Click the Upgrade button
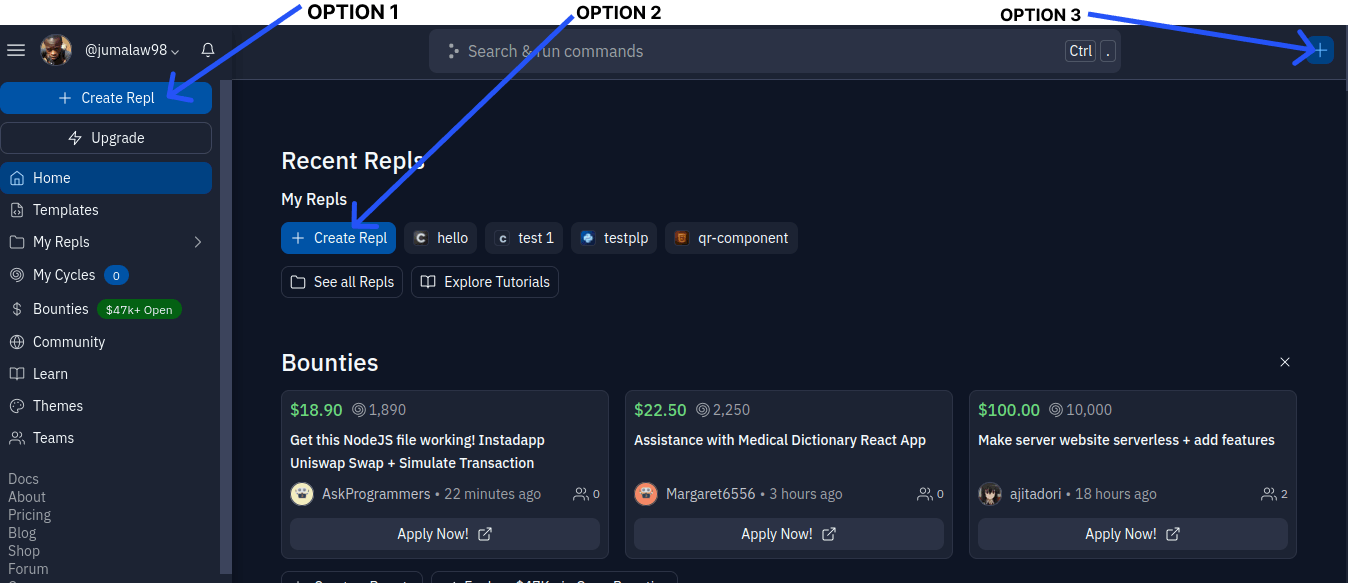1348x583 pixels. click(x=106, y=138)
